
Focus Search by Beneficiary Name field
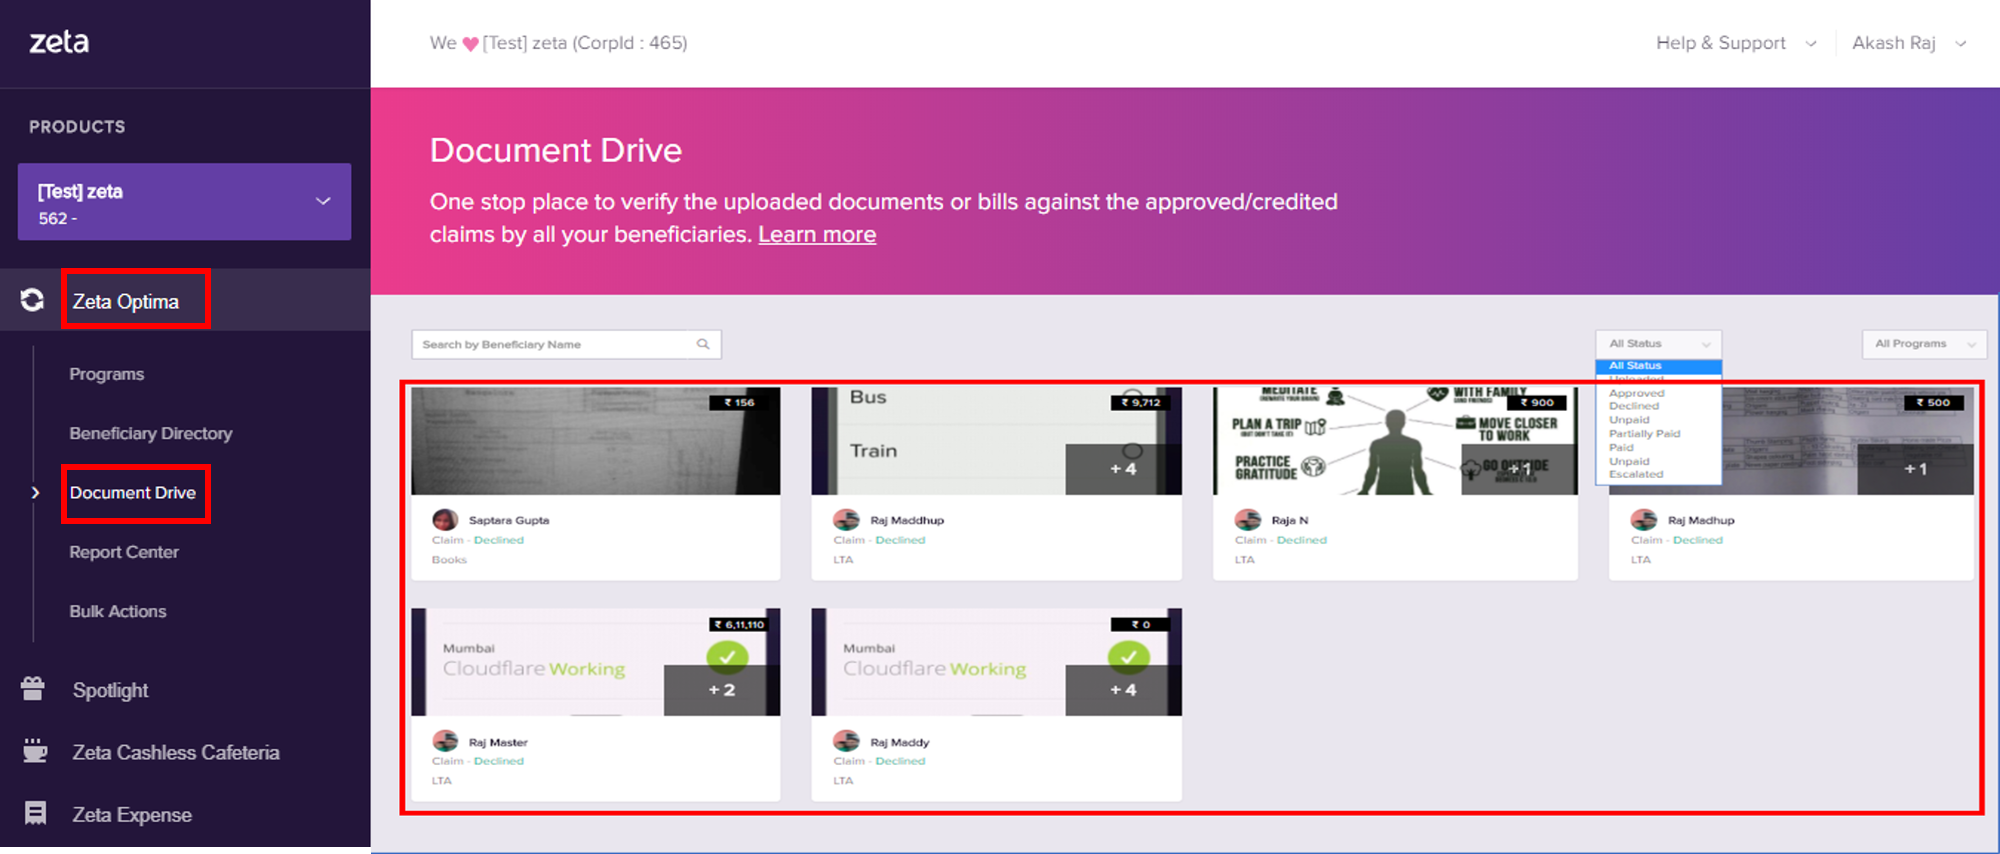pos(566,344)
